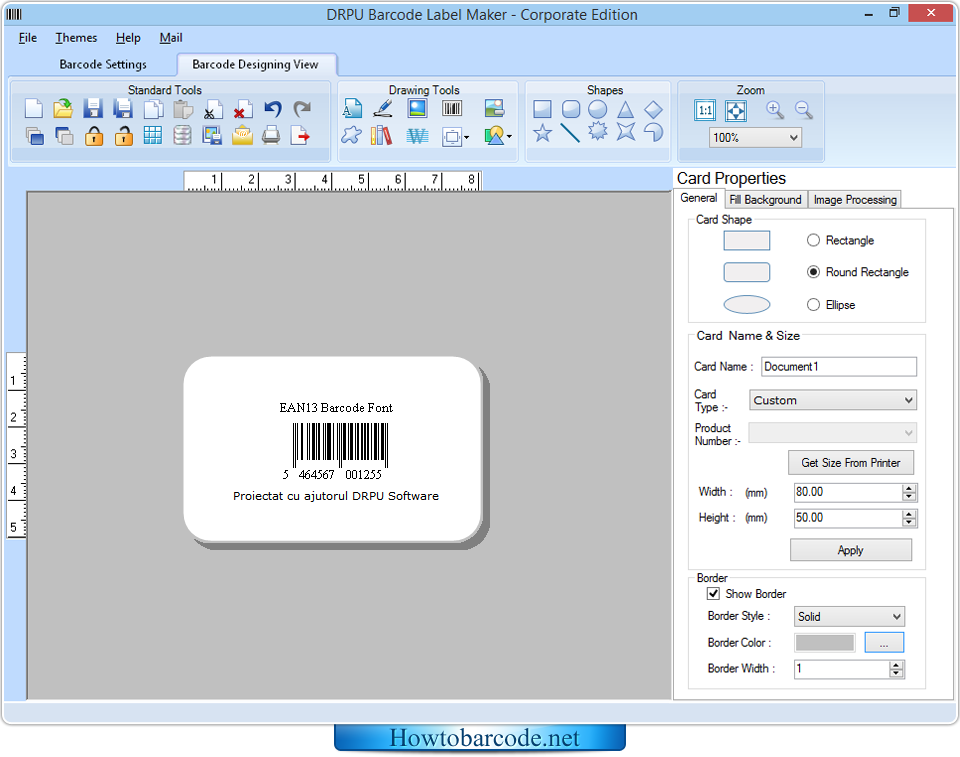Image resolution: width=960 pixels, height=757 pixels.
Task: Open the Image Processing tab
Action: 855,200
